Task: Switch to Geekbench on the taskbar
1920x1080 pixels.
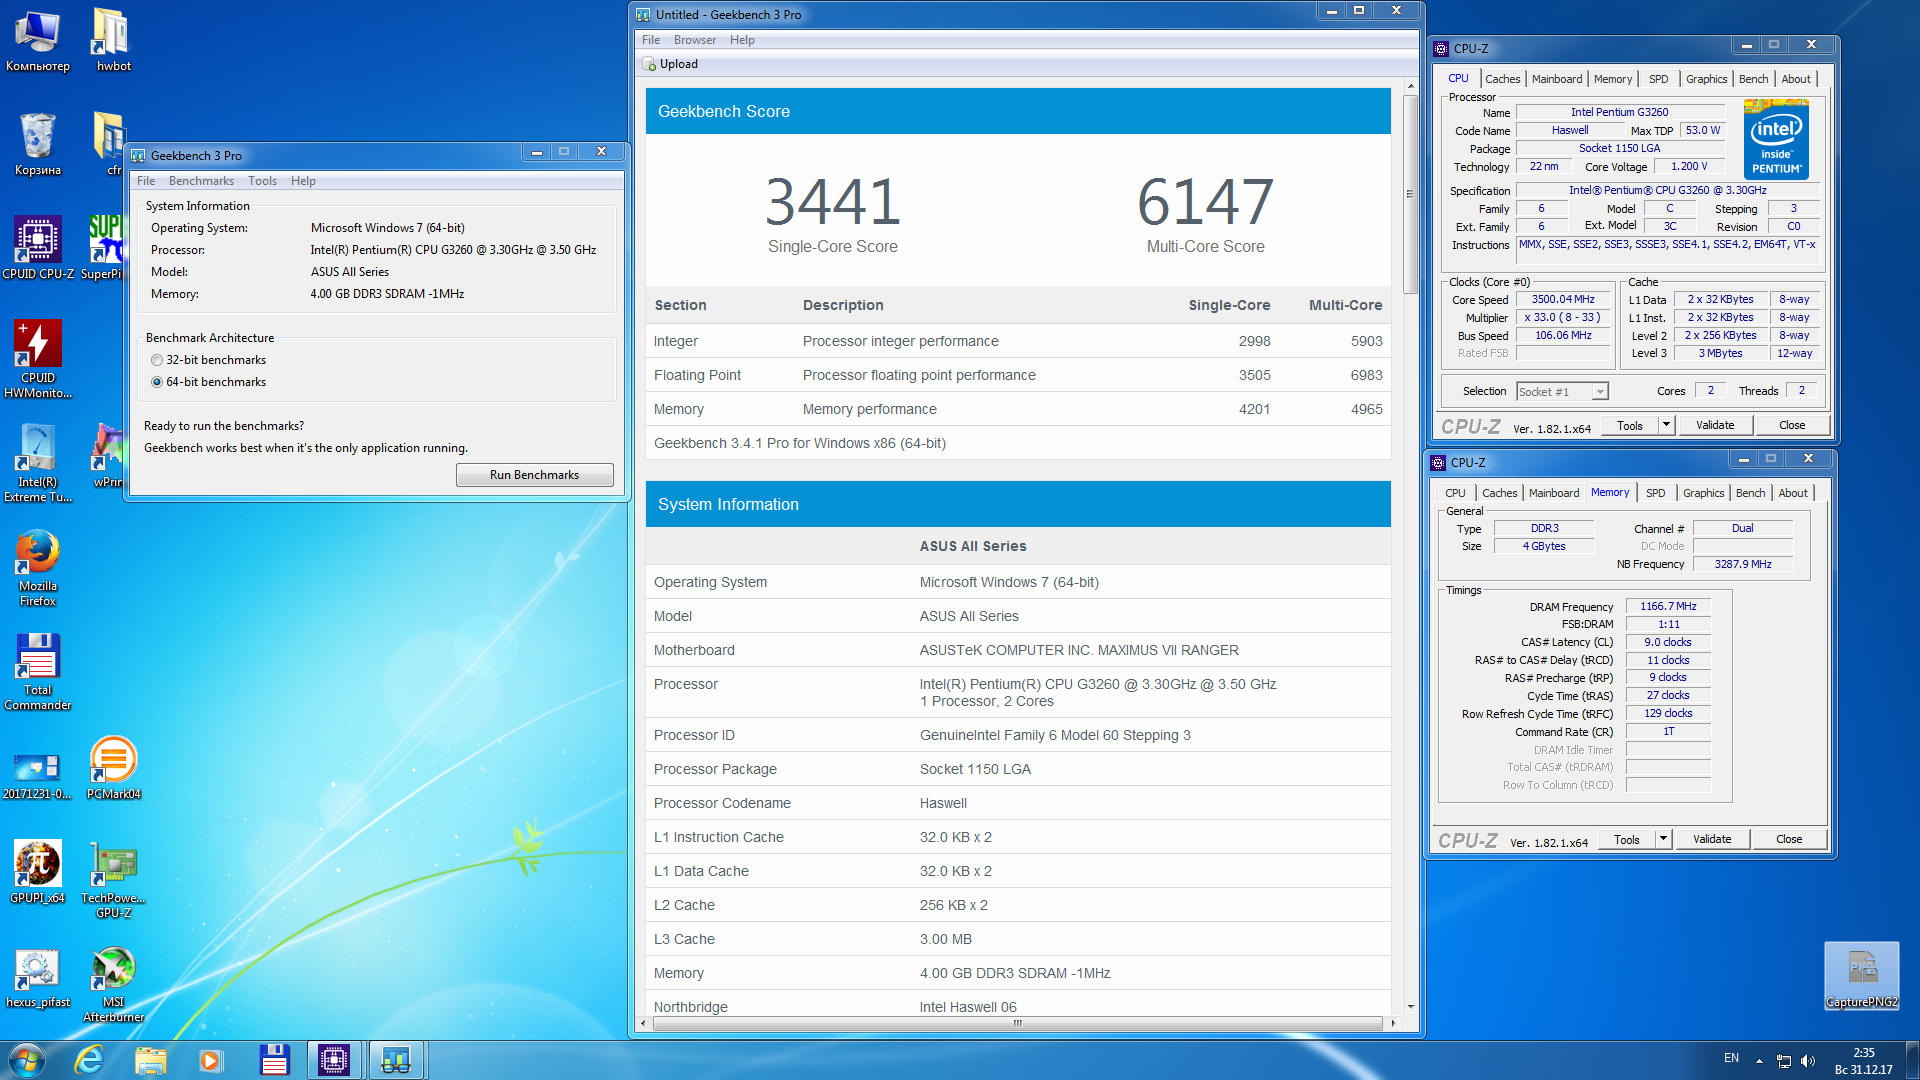Action: point(395,1060)
